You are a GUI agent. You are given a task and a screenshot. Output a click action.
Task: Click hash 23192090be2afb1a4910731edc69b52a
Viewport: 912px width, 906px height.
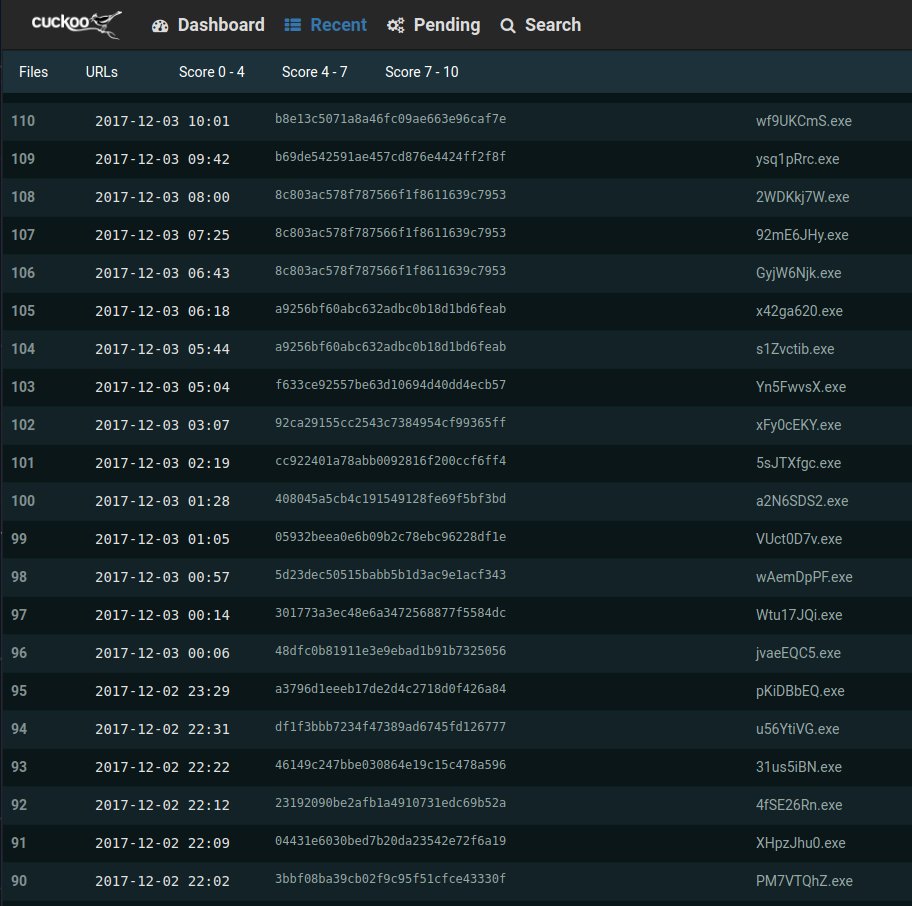click(x=390, y=802)
